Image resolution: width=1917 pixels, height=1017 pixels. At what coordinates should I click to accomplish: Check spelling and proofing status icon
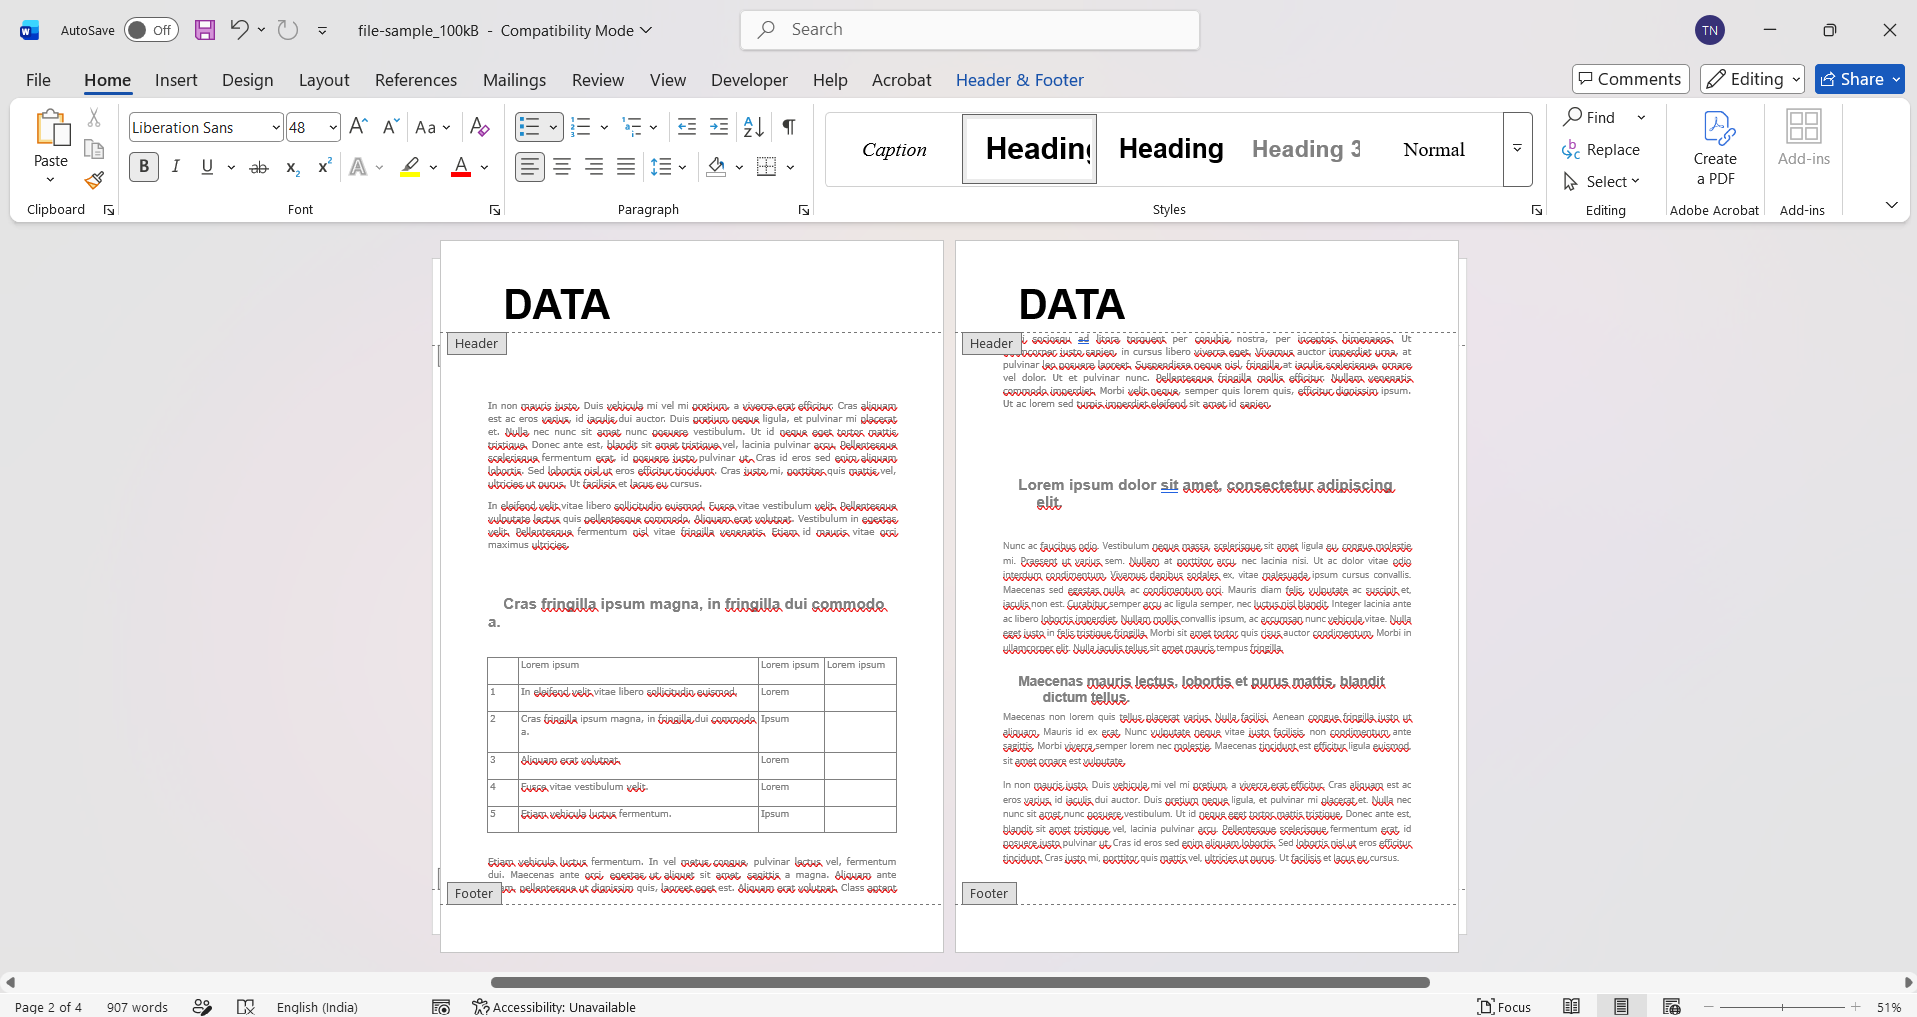tap(246, 1006)
